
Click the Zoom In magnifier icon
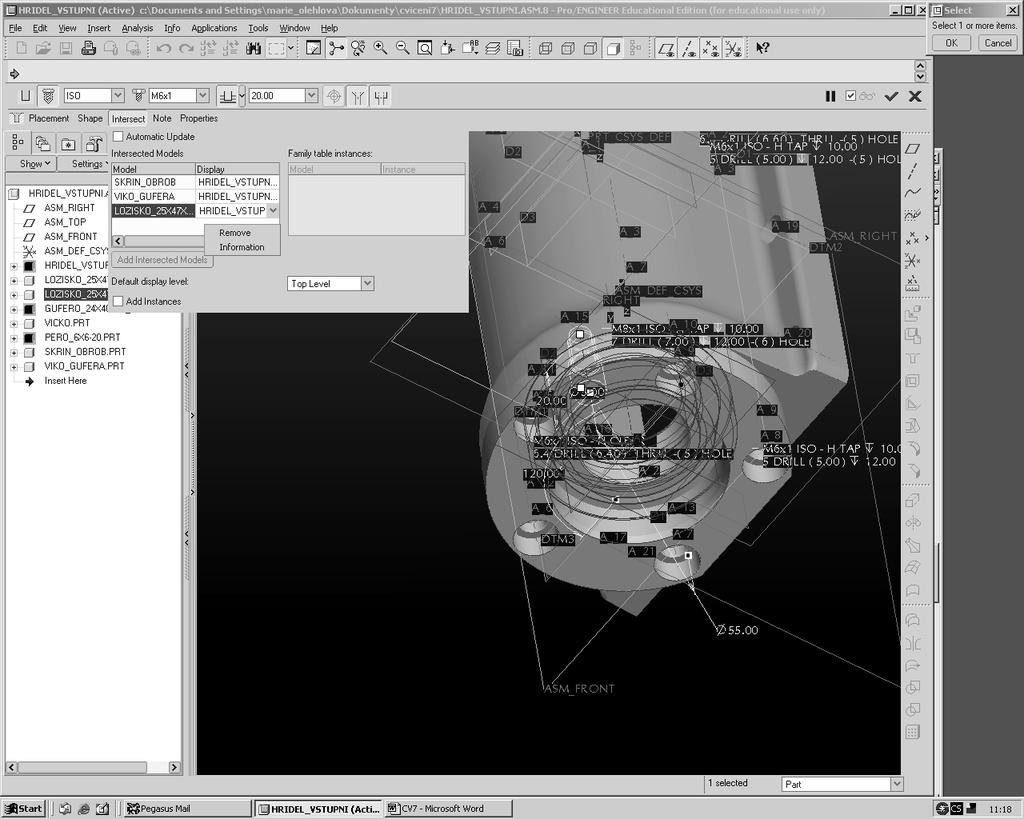[380, 48]
